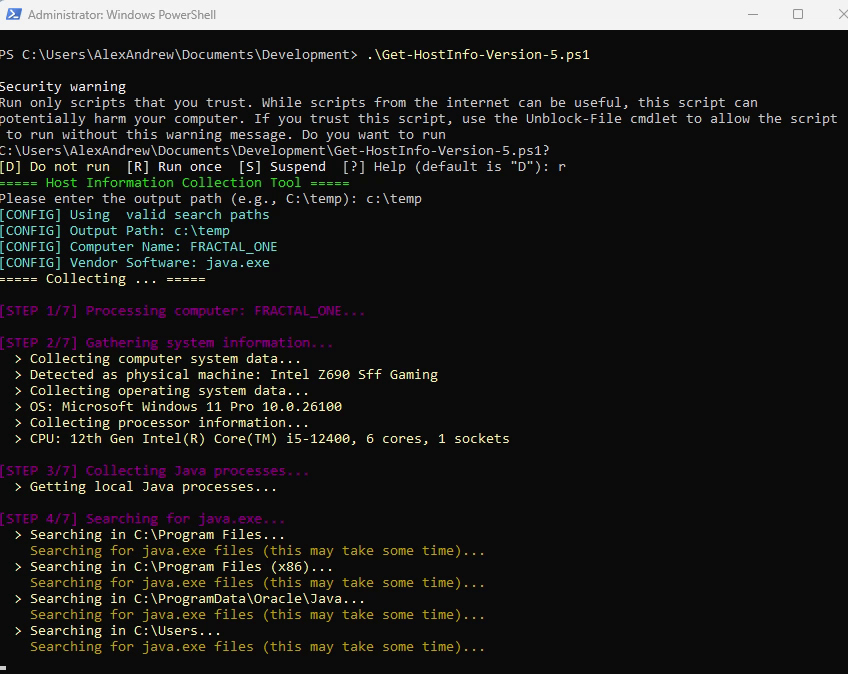Click the 'Detected as physical machine' line
This screenshot has height=674, width=848.
[226, 375]
